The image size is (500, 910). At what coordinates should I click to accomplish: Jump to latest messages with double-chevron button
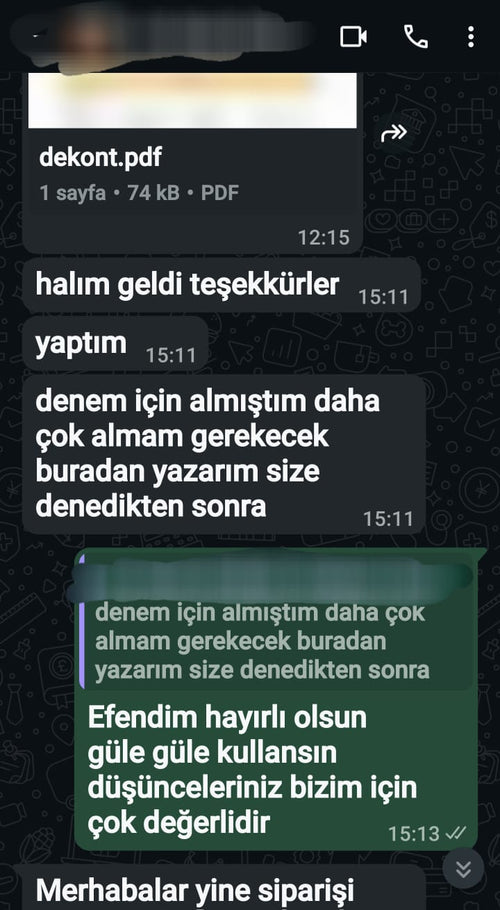click(x=463, y=868)
